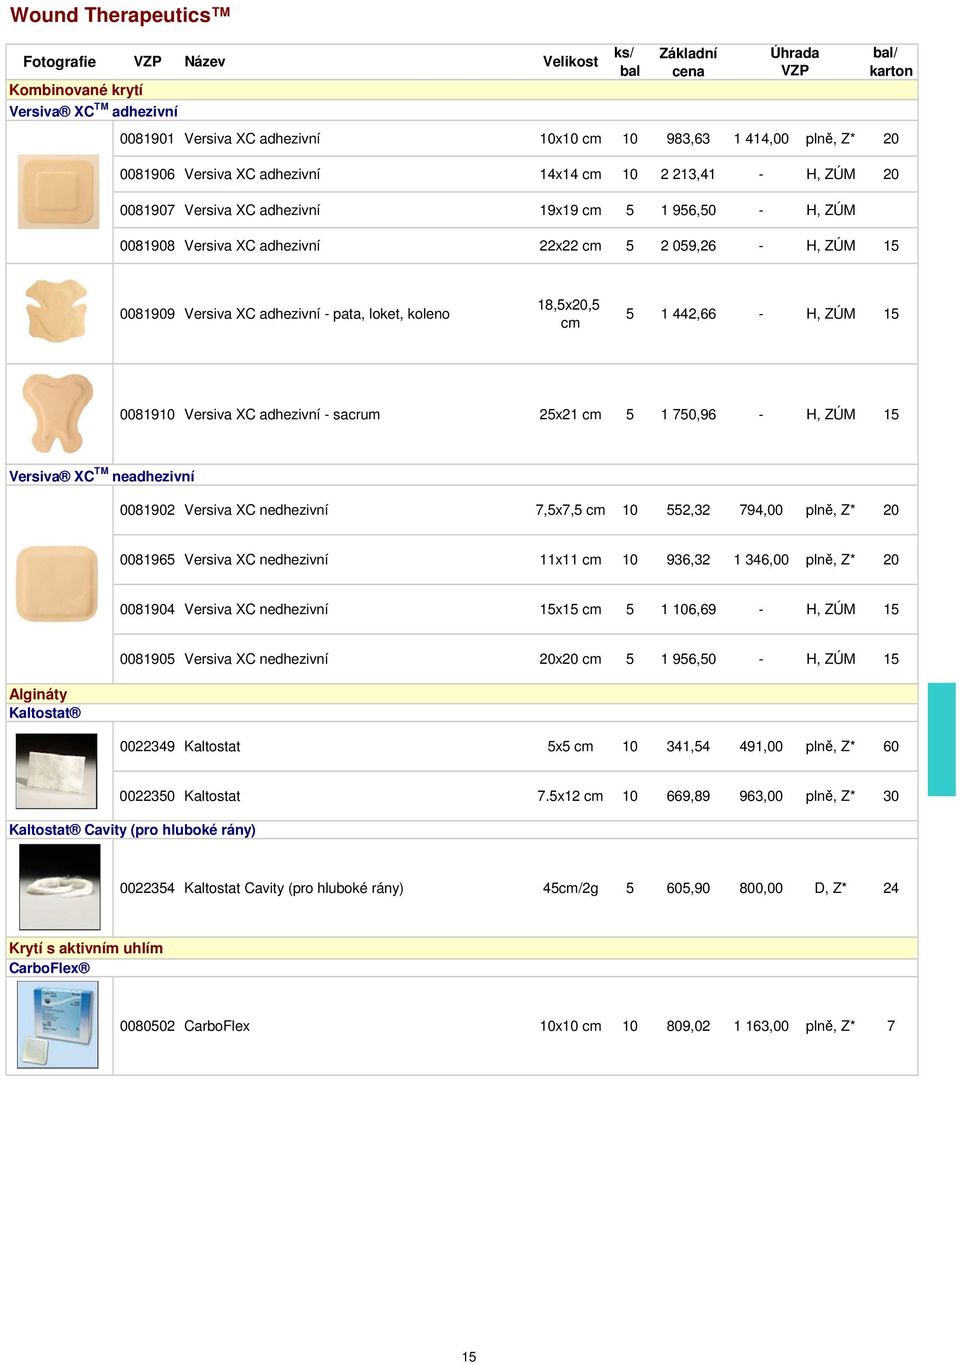960x1364 pixels.
Task: Click the 'Kombinované krytí' section heading
Action: [76, 90]
